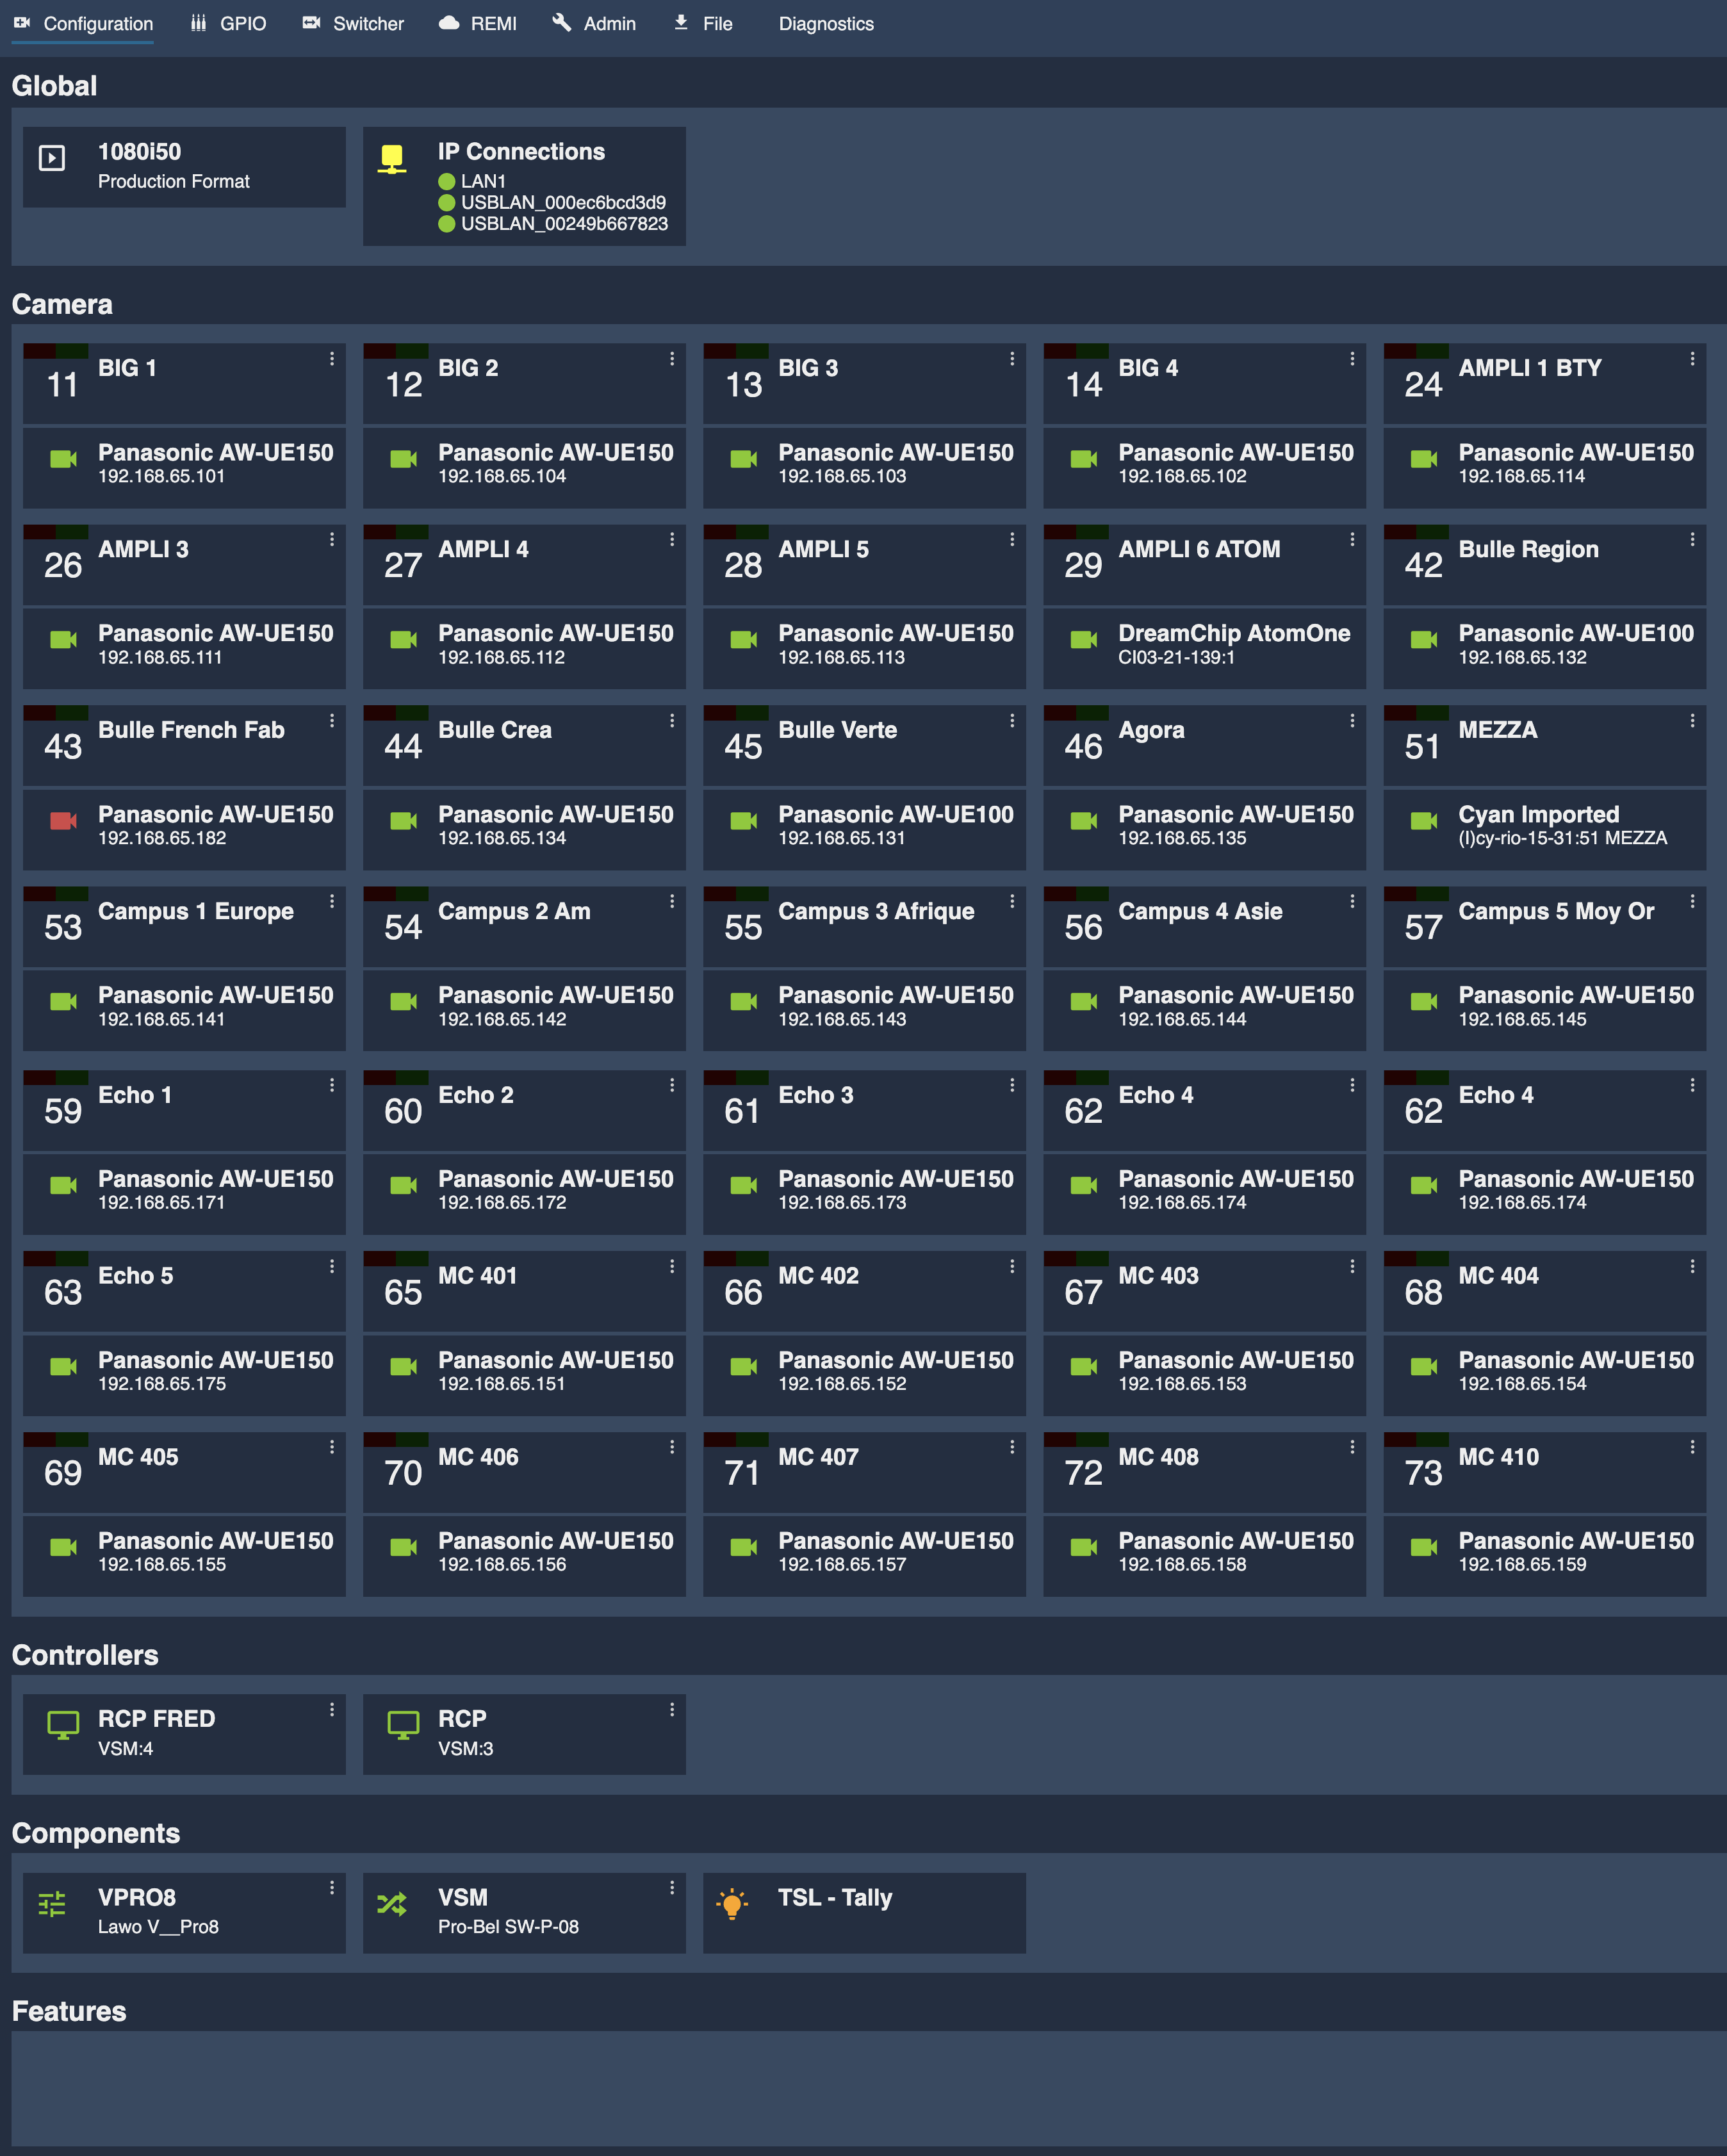Click the camera icon for 192.168.65.112
The image size is (1727, 2156).
403,640
